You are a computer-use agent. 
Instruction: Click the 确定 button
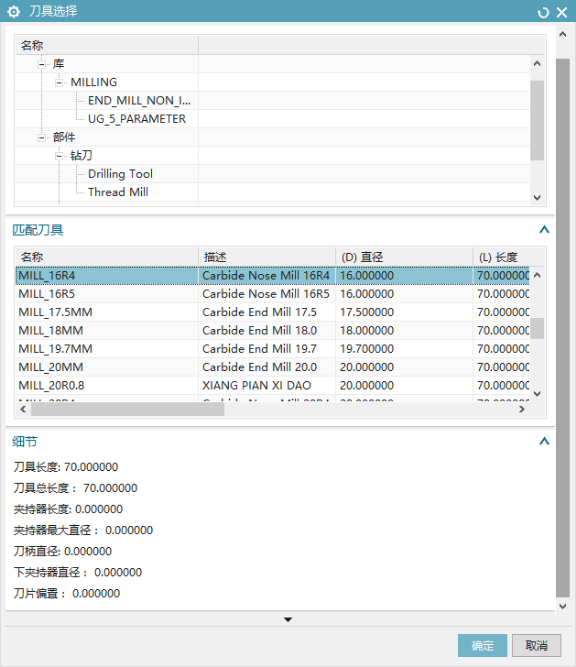click(x=482, y=646)
